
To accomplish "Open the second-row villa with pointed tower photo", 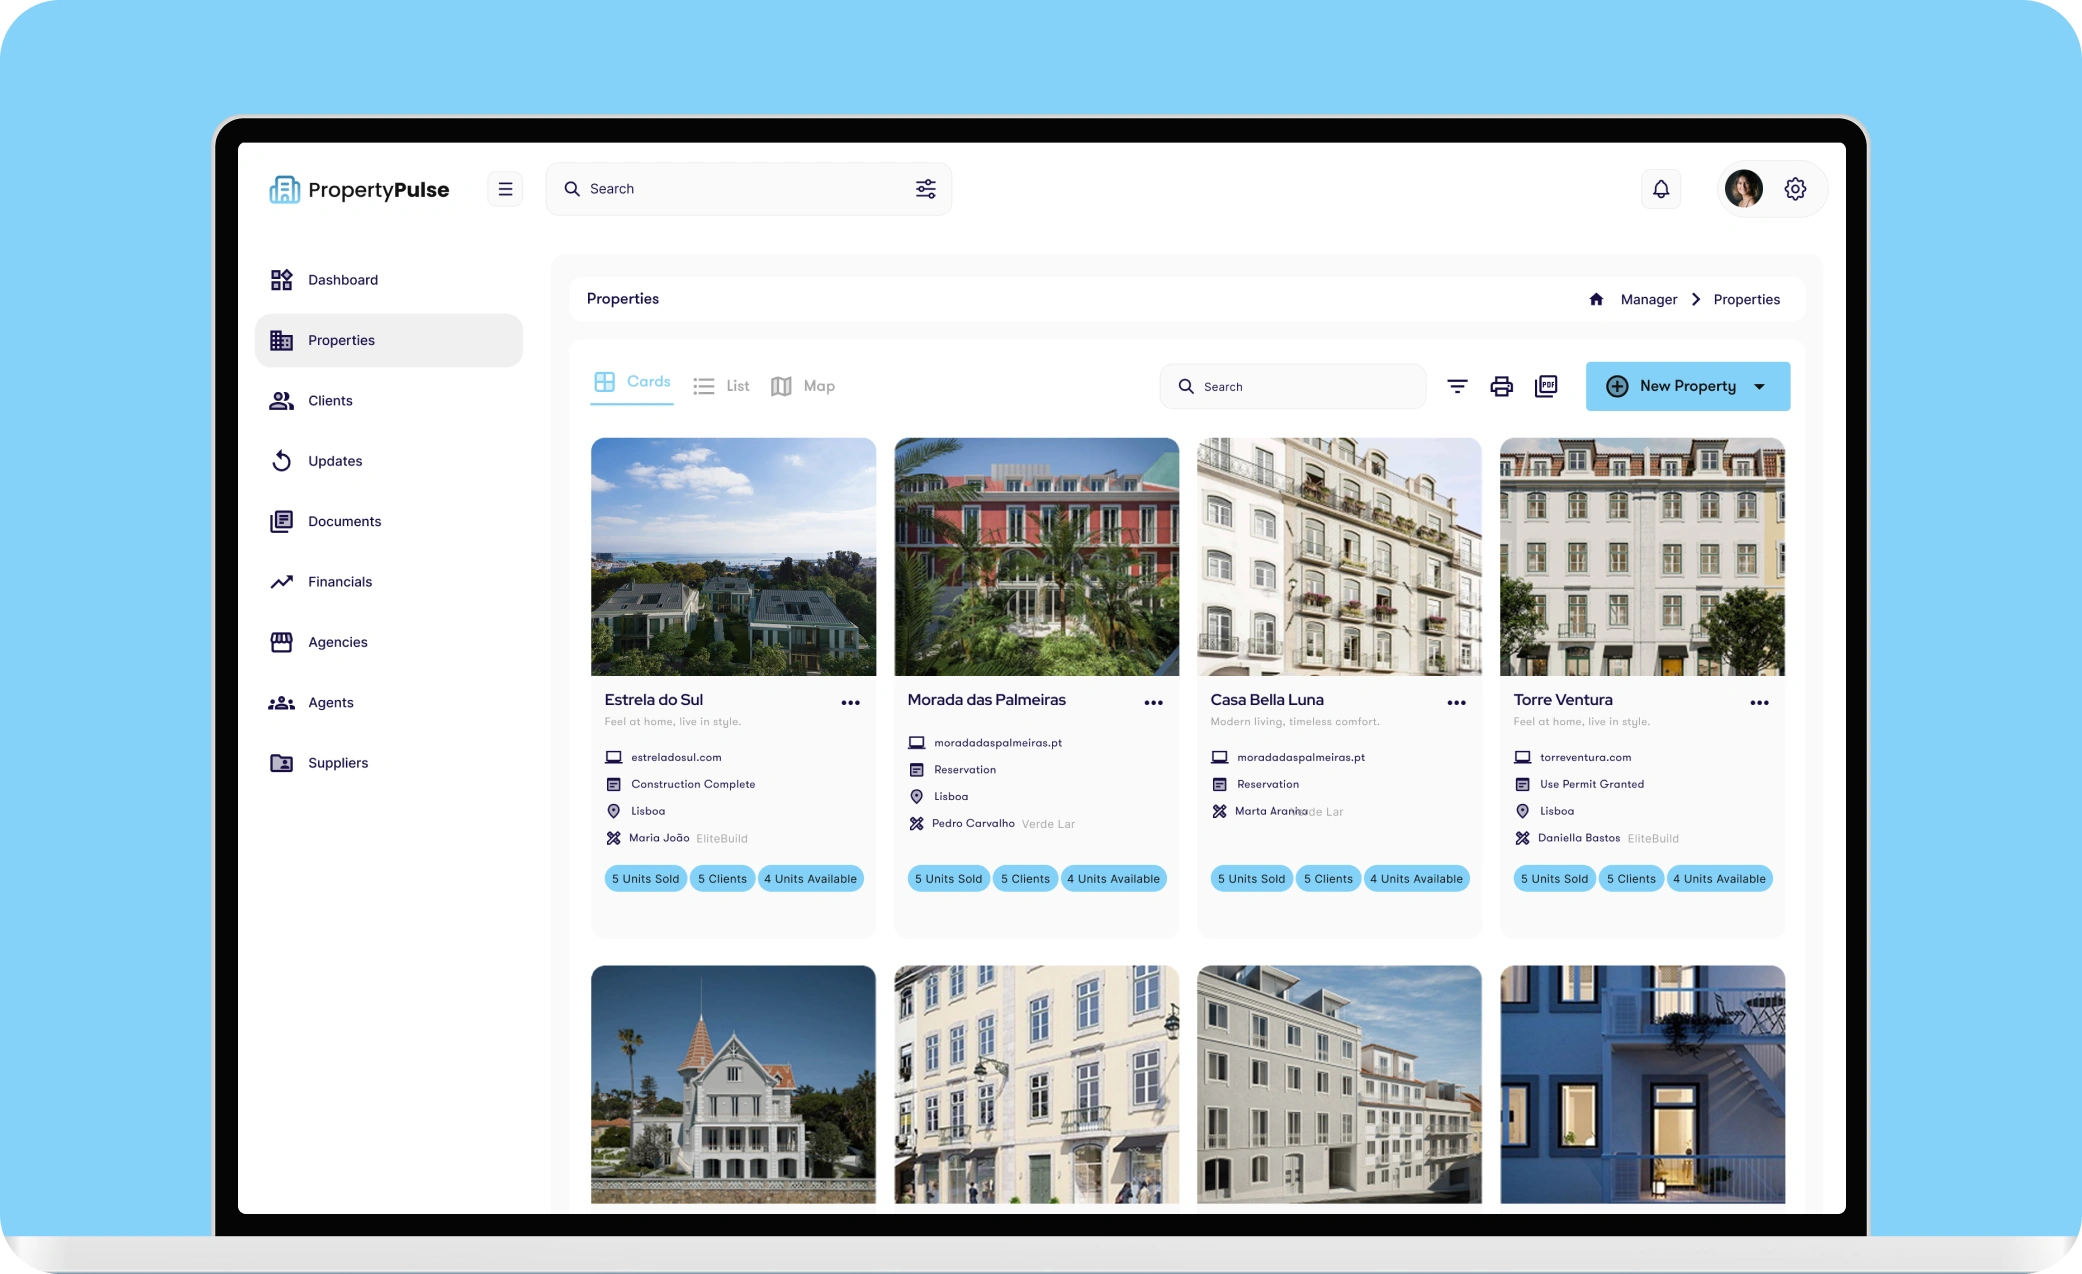I will pyautogui.click(x=733, y=1084).
